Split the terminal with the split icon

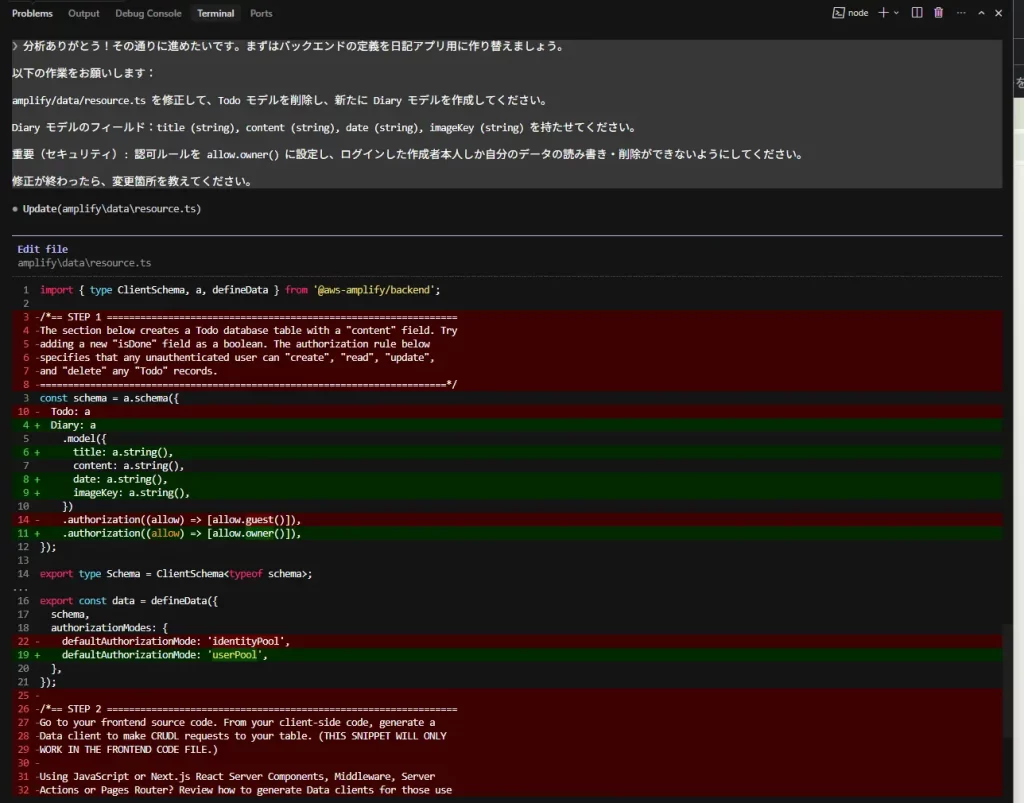point(916,13)
